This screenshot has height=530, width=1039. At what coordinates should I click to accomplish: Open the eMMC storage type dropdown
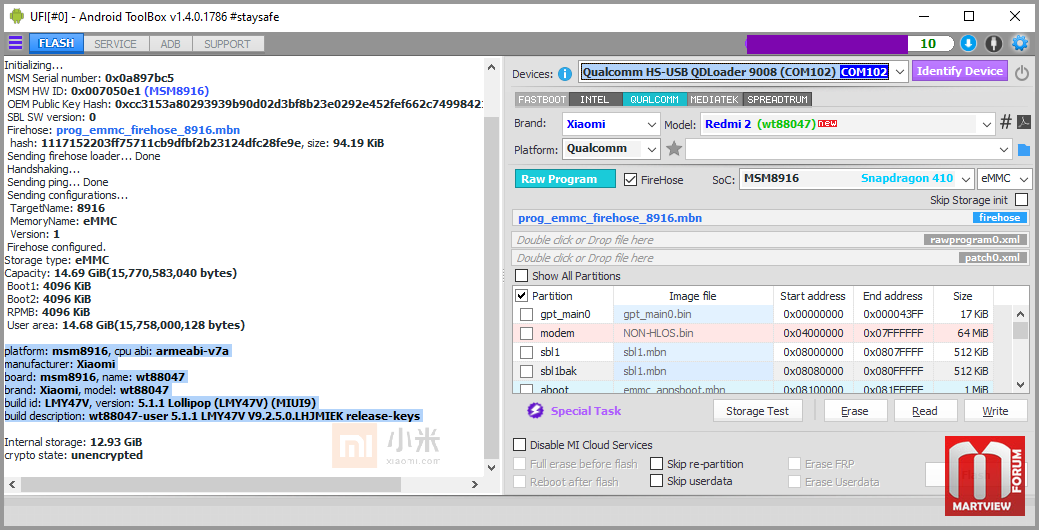[x=1005, y=179]
